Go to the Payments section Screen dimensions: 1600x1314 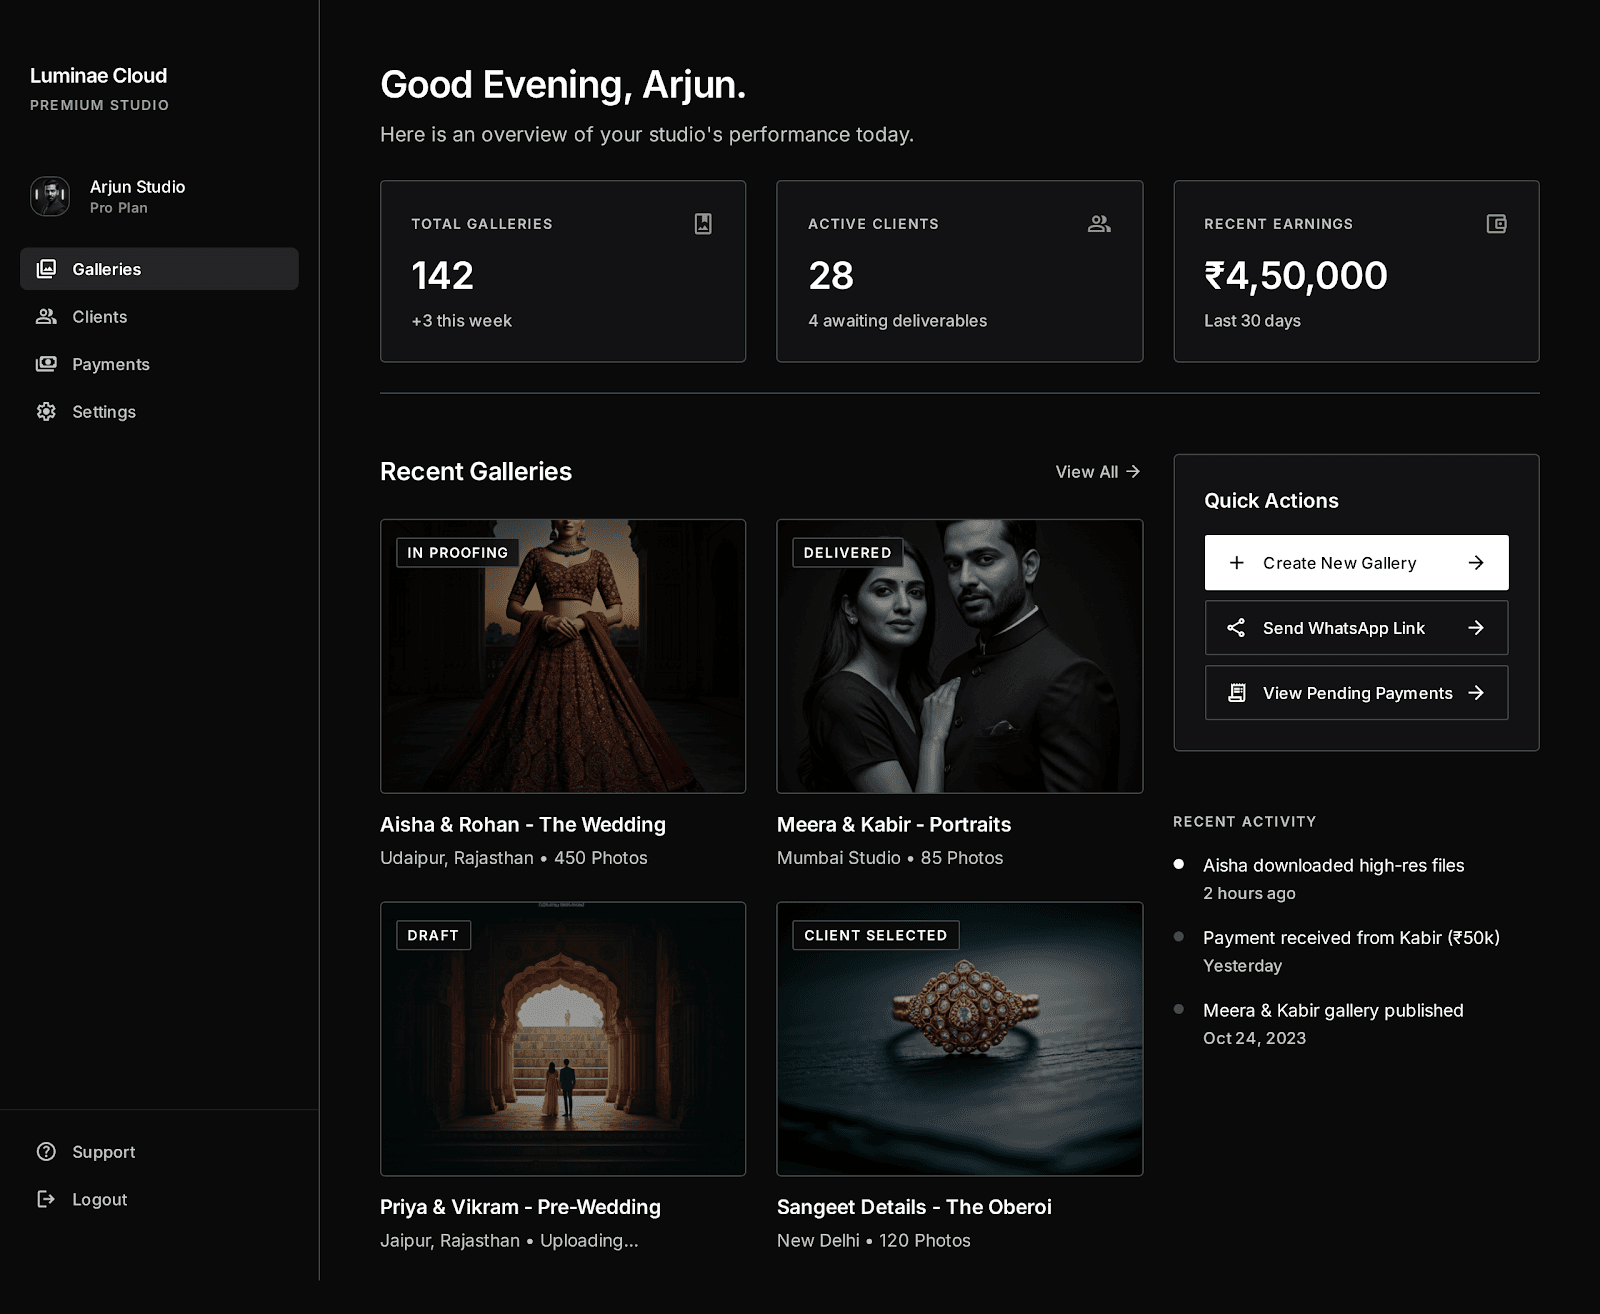pyautogui.click(x=159, y=364)
